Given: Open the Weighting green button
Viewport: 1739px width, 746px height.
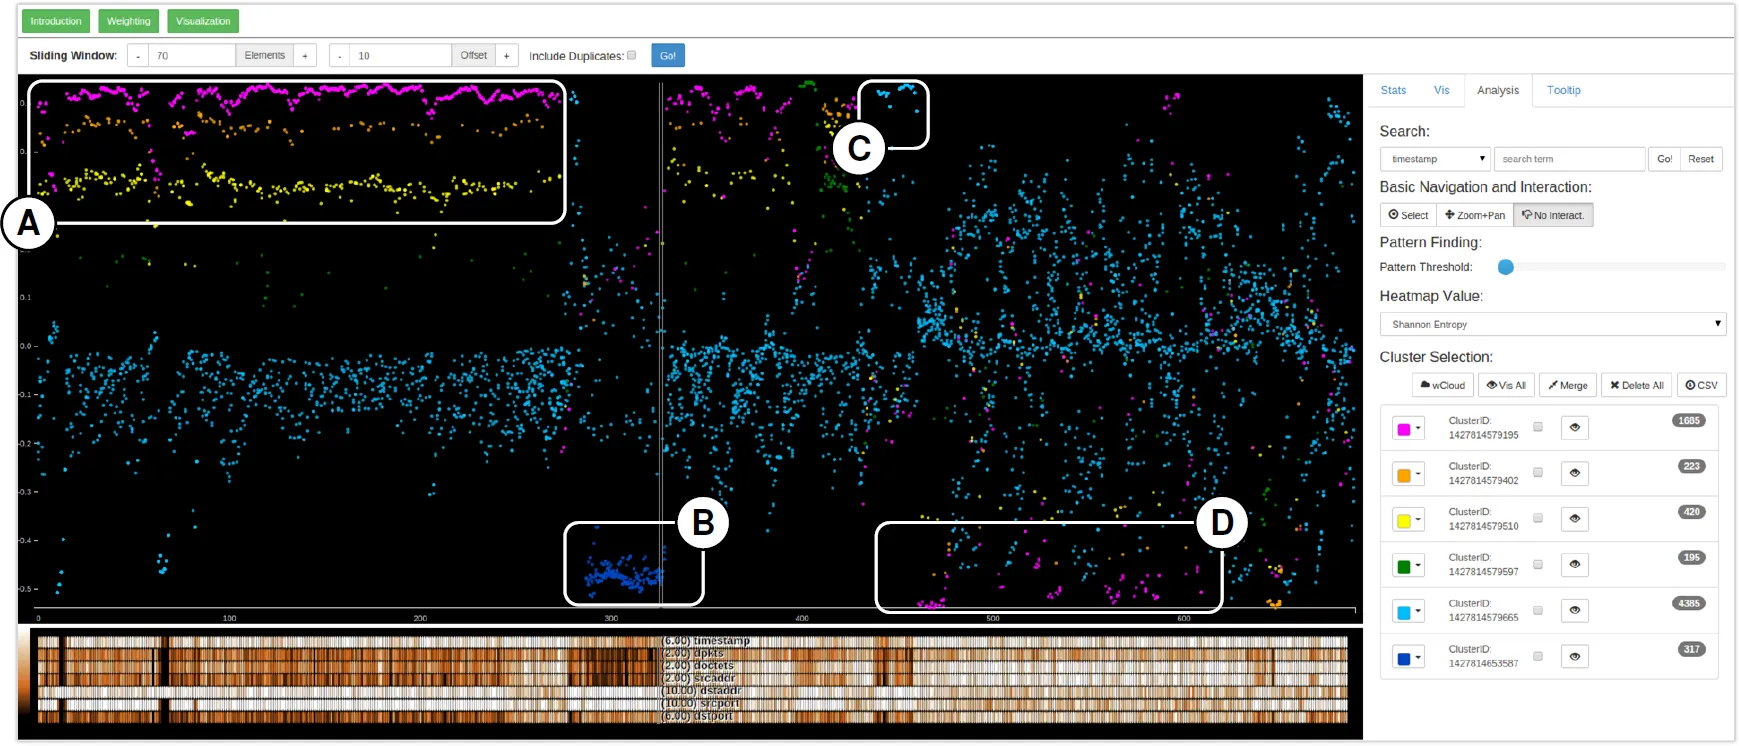Looking at the screenshot, I should coord(129,21).
